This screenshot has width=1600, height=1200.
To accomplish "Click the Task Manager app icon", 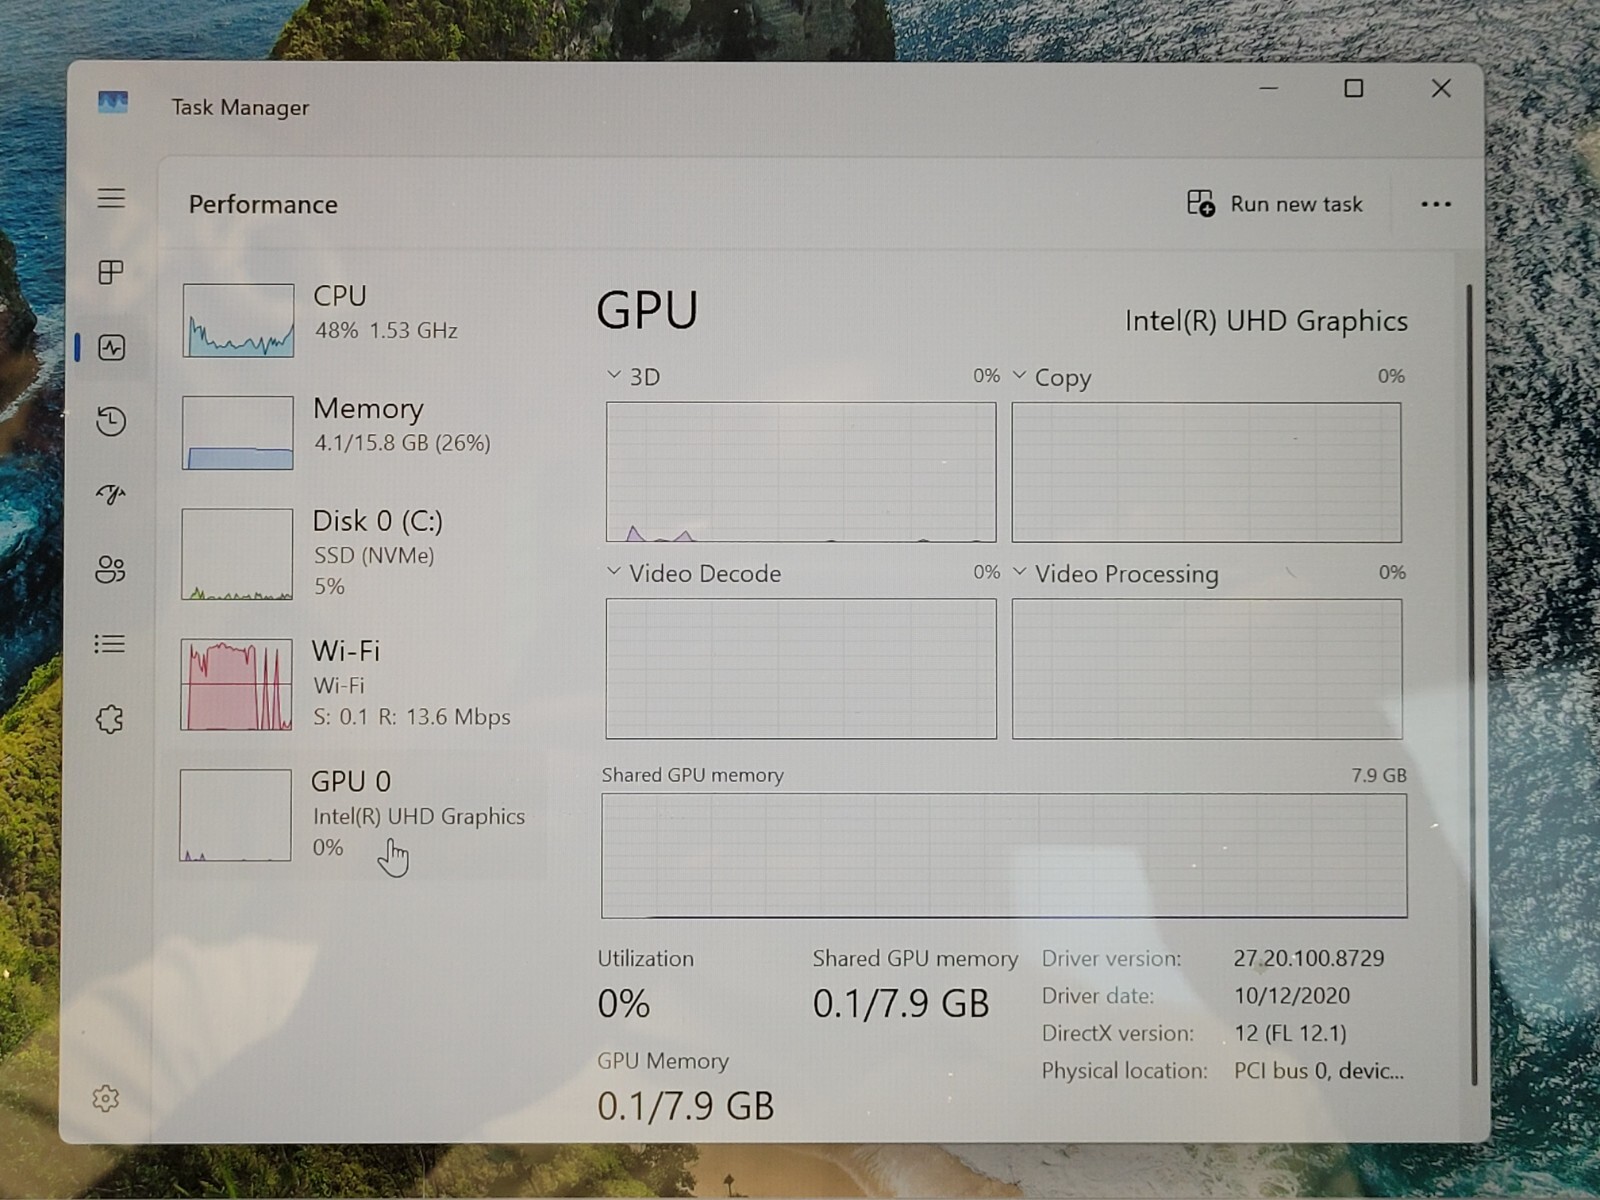I will [113, 102].
